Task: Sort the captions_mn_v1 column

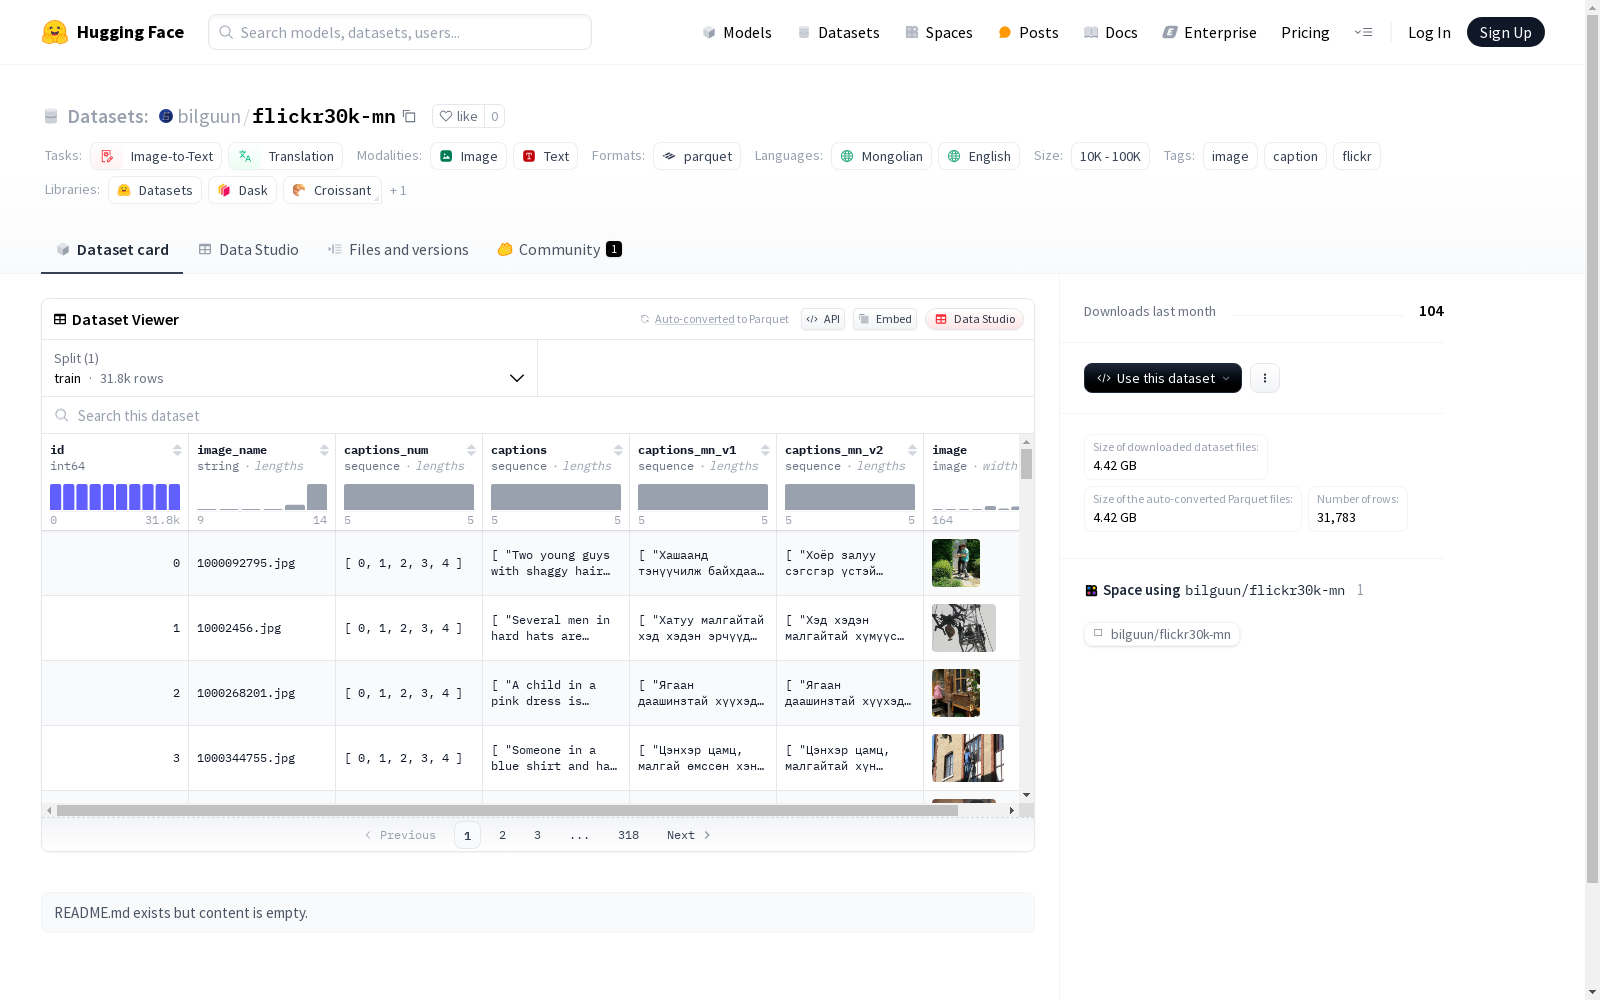Action: tap(765, 450)
